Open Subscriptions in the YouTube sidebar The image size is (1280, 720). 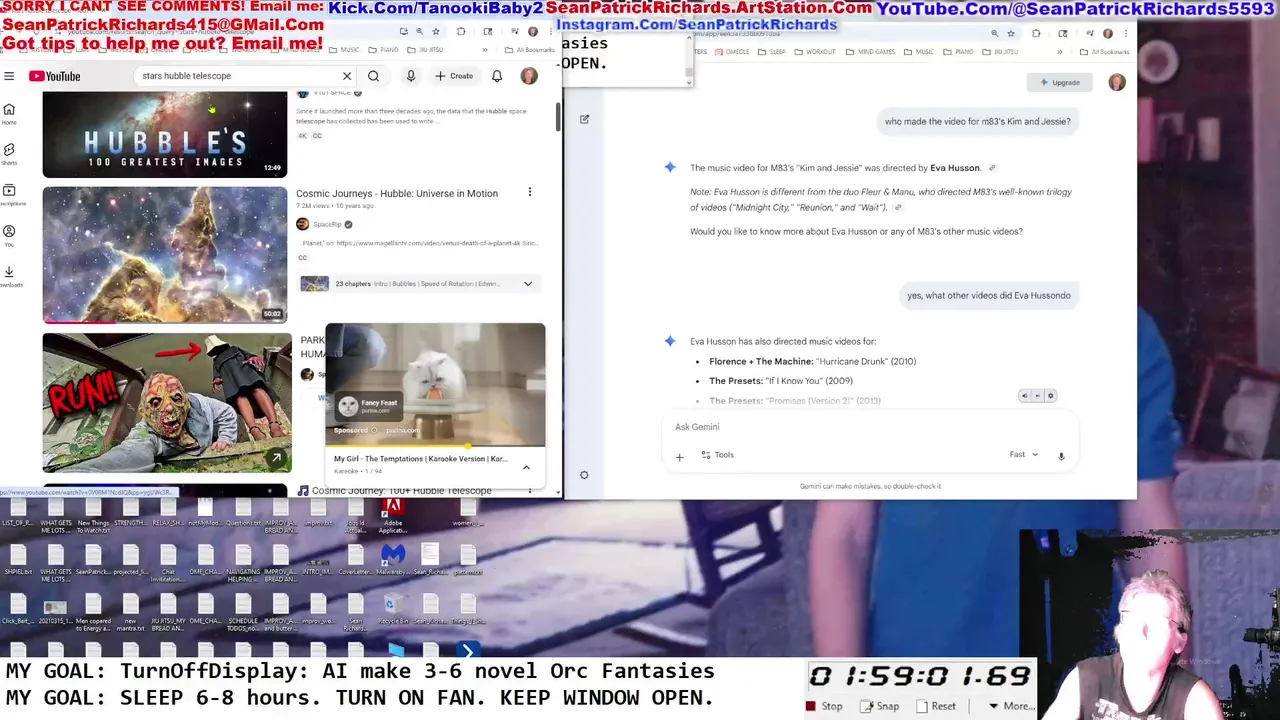pyautogui.click(x=9, y=194)
